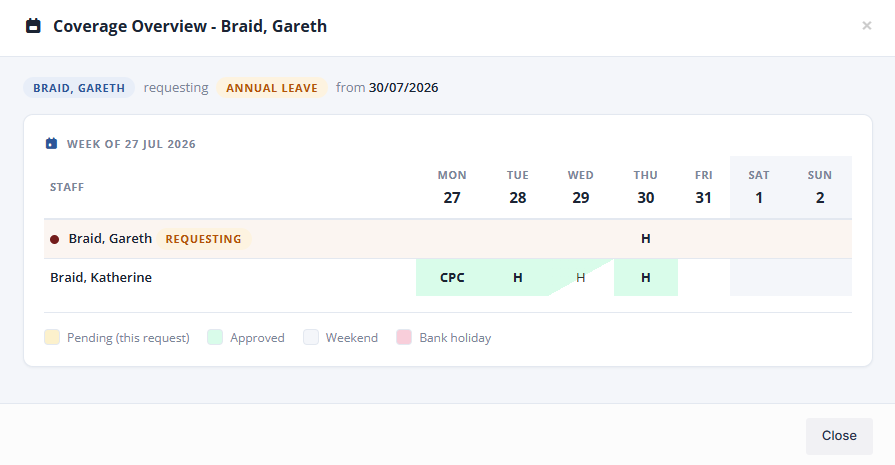Select the BRAID, GARETH name badge
The image size is (895, 465).
click(79, 88)
